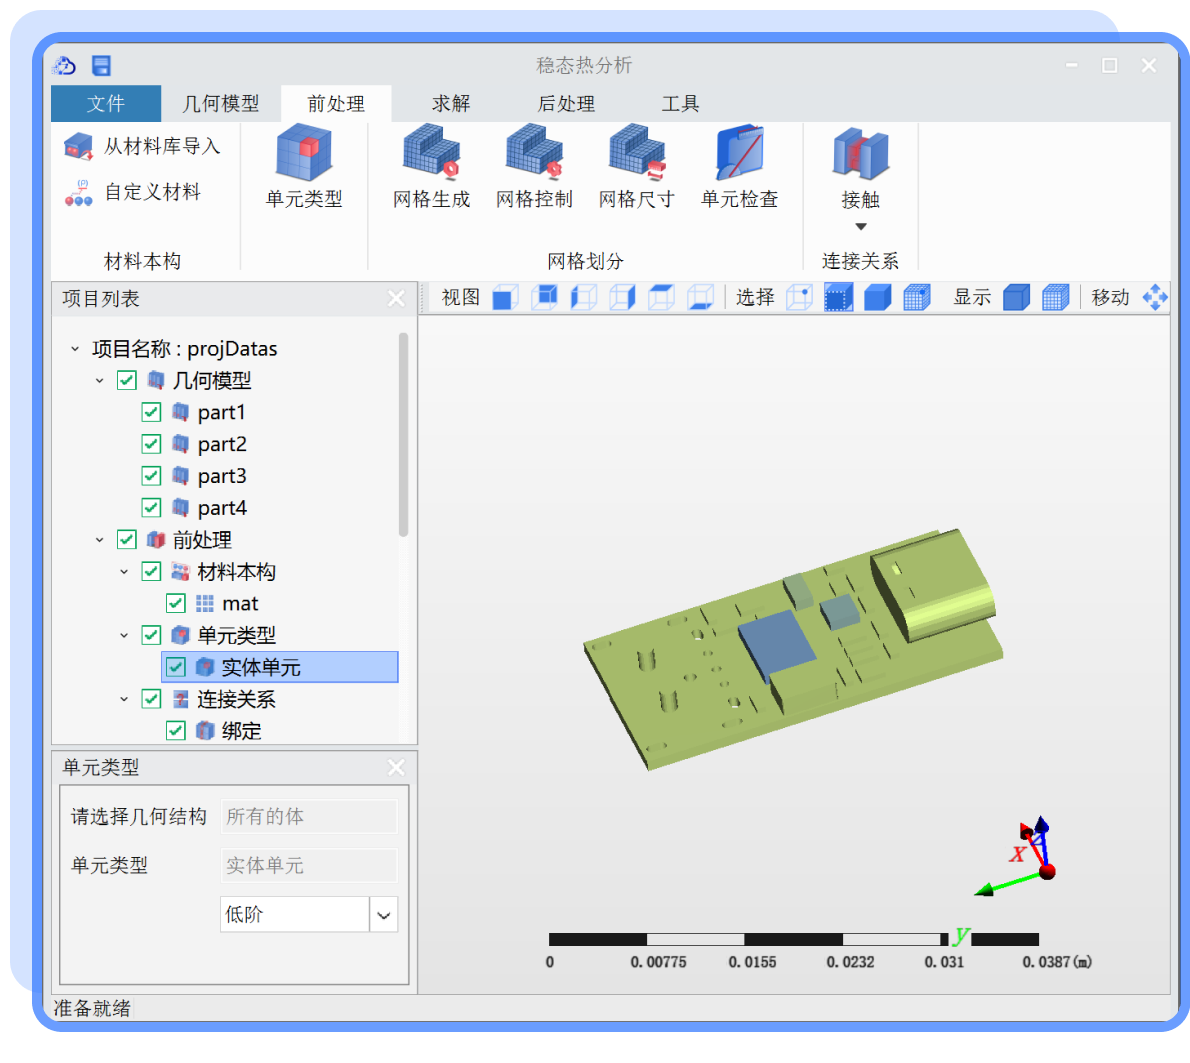Select the mat material tree item
Screen dimensions: 1190x1063
[240, 603]
